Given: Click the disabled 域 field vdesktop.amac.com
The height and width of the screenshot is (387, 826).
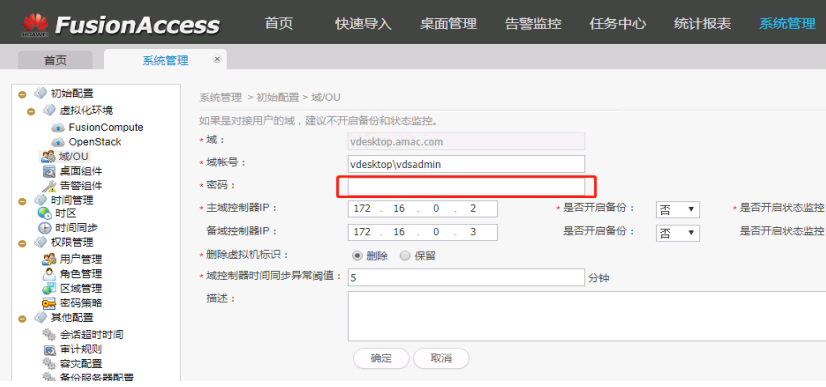Looking at the screenshot, I should point(466,141).
